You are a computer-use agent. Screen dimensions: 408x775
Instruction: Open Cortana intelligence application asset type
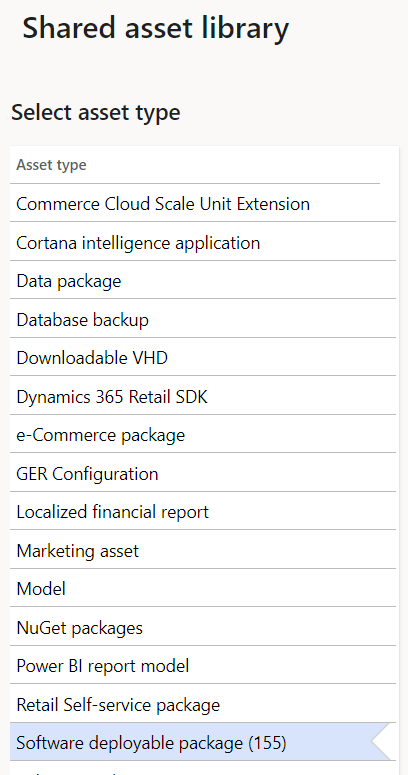pyautogui.click(x=203, y=242)
